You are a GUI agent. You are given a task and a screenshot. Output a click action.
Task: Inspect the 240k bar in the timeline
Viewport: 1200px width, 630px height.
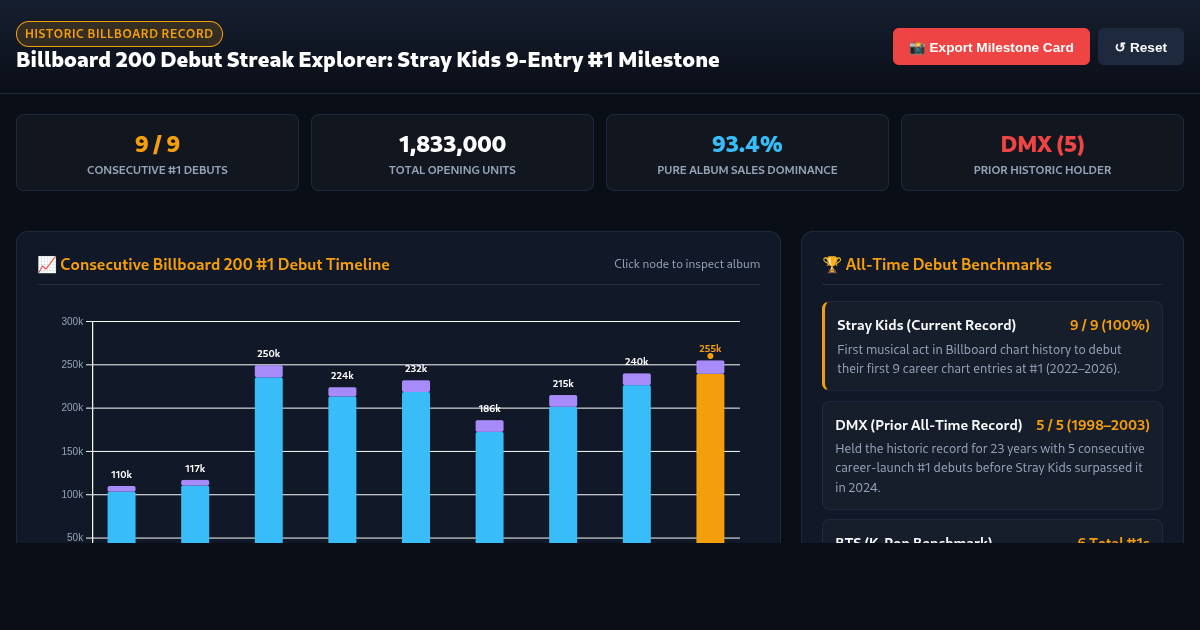click(x=637, y=458)
